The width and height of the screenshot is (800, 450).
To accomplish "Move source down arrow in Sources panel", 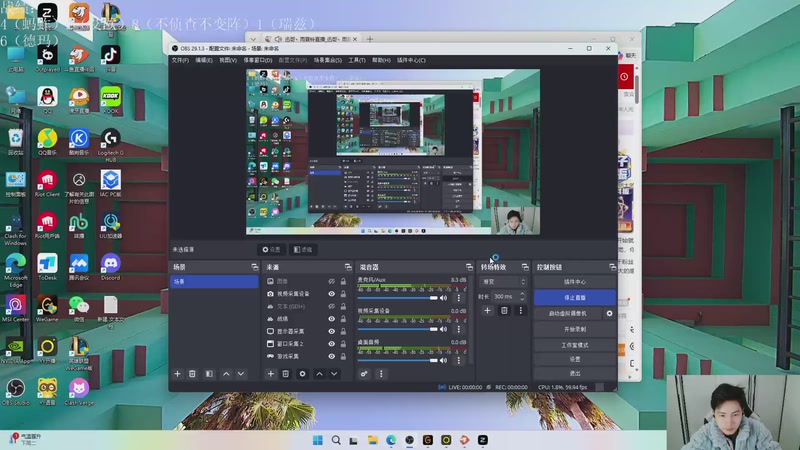I will 334,374.
